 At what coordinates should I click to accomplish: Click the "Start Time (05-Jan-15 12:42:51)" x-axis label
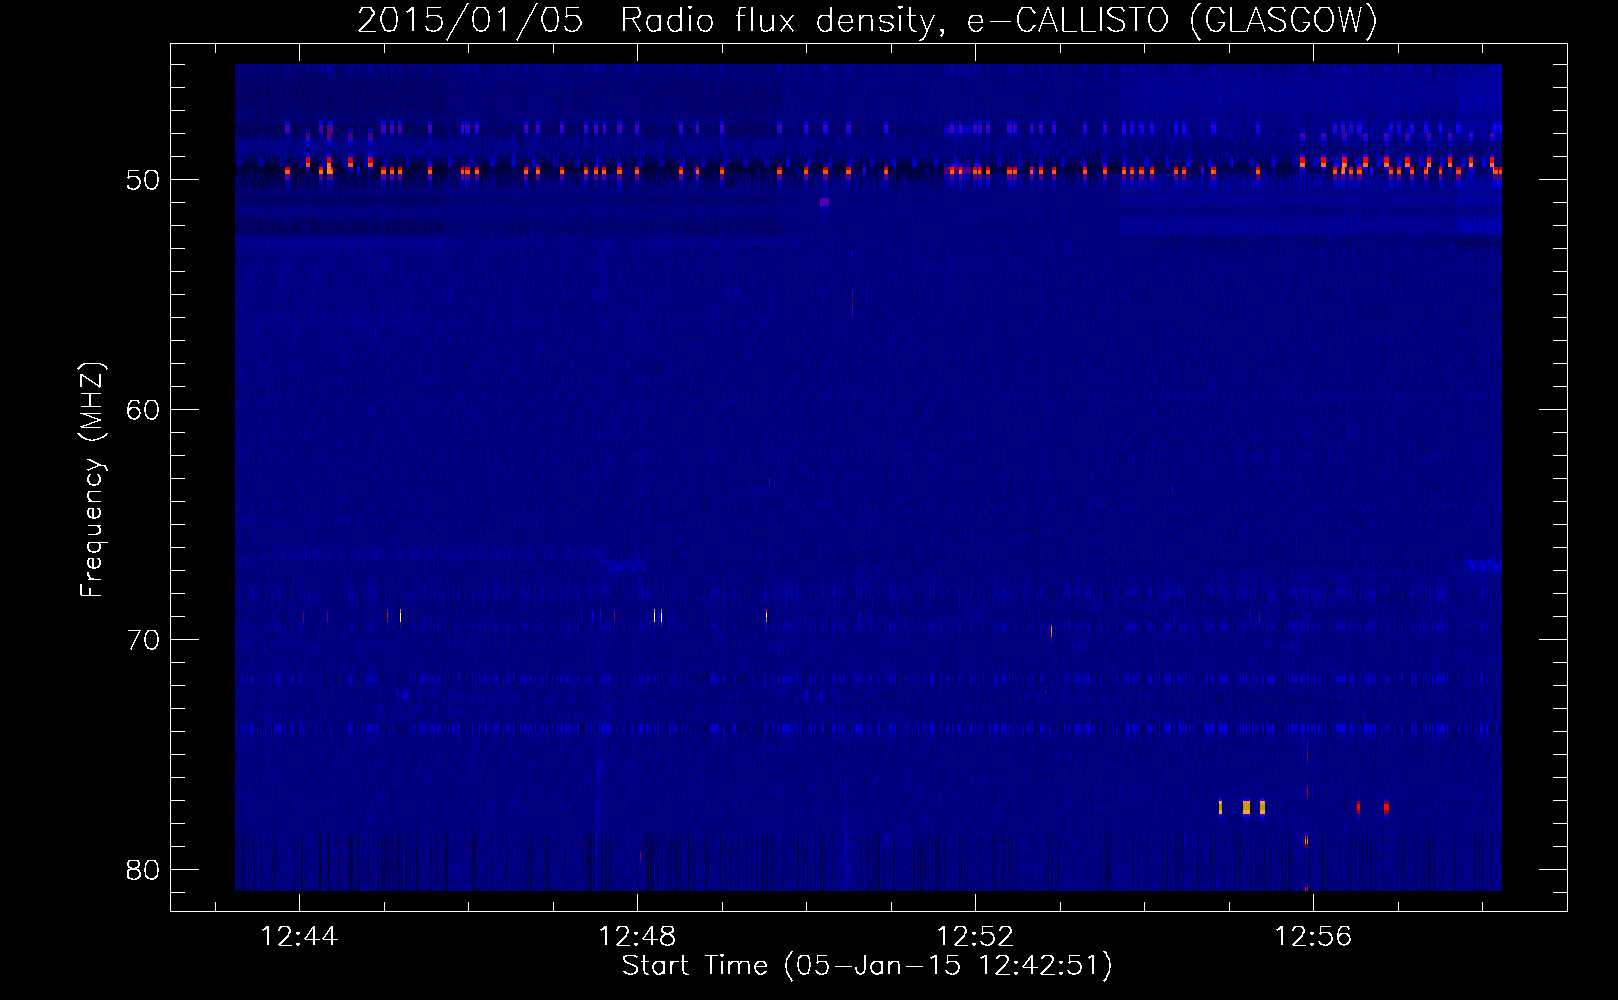point(867,966)
